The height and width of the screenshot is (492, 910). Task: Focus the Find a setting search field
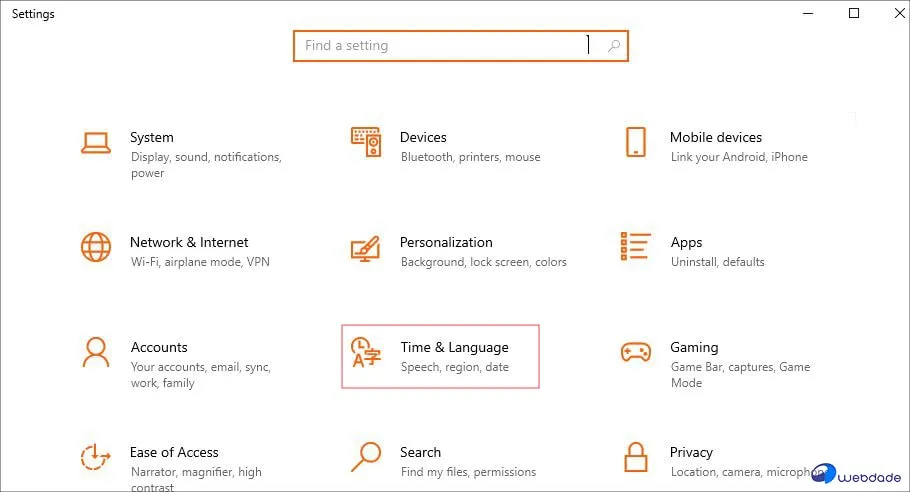click(x=461, y=46)
